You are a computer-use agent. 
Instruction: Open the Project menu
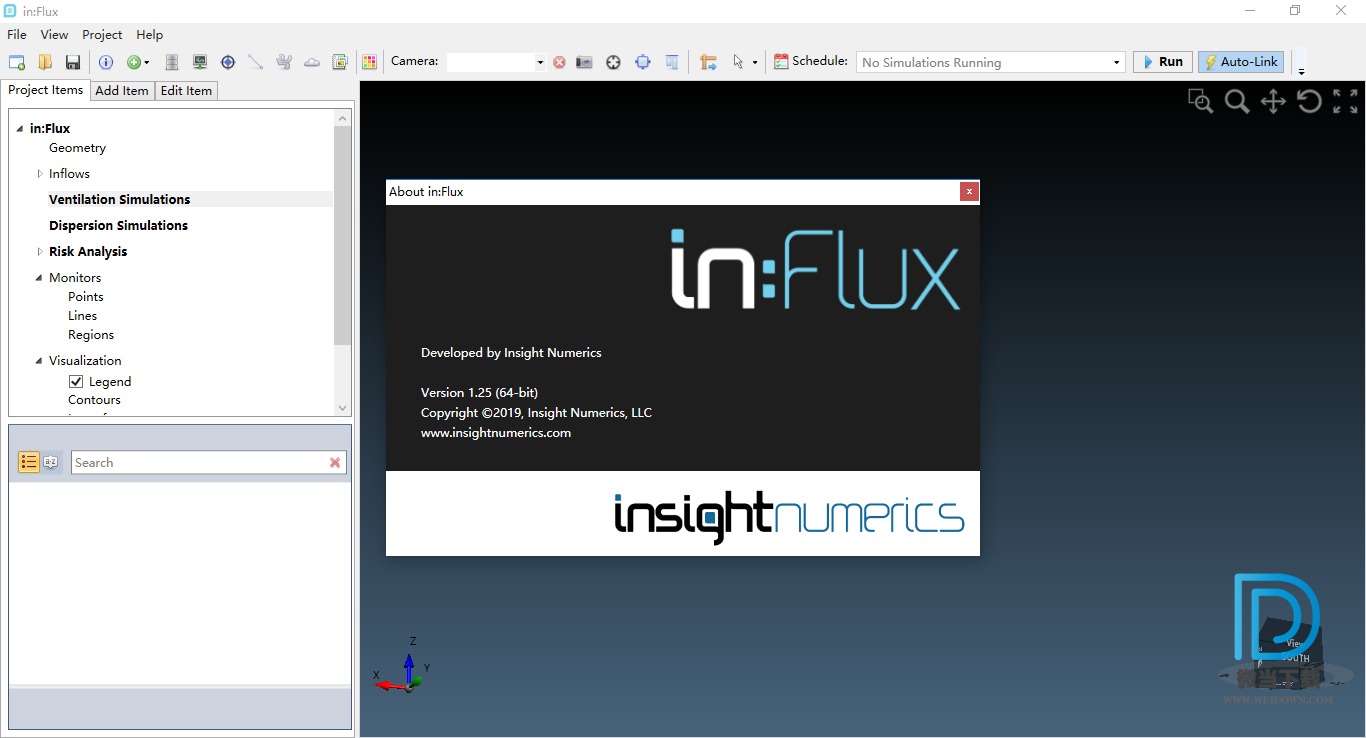102,35
